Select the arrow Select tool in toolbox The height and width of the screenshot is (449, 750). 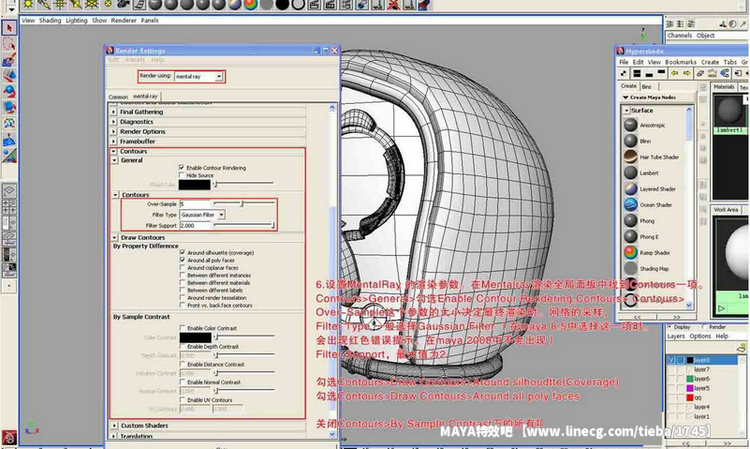click(x=9, y=28)
